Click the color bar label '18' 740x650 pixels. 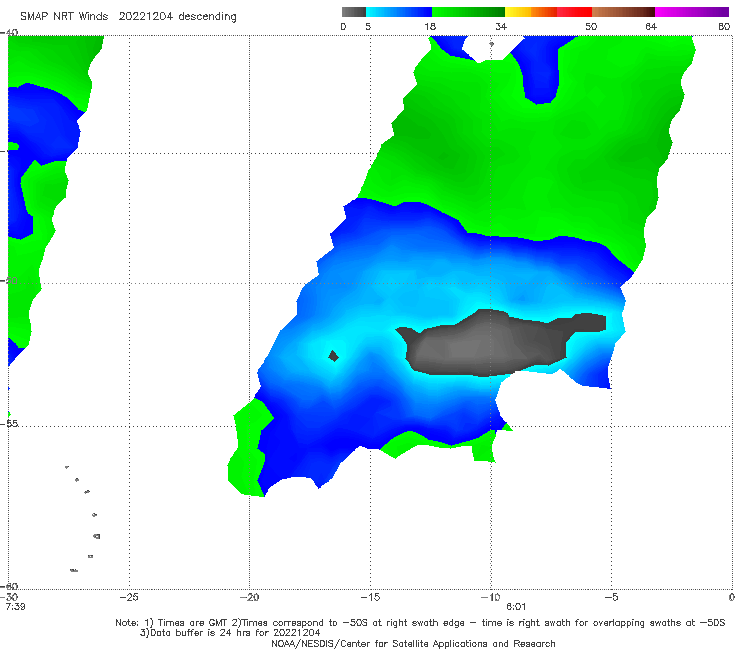pos(430,27)
